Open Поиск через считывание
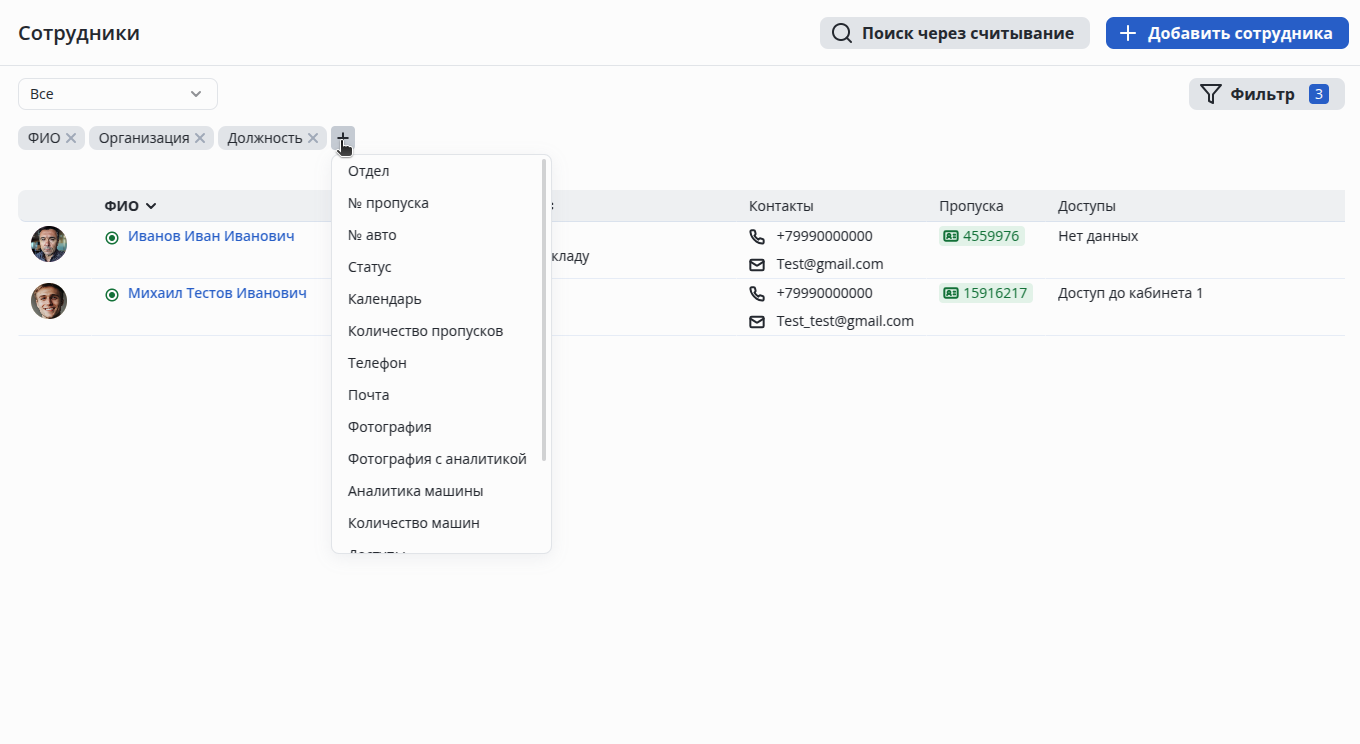 coord(954,33)
